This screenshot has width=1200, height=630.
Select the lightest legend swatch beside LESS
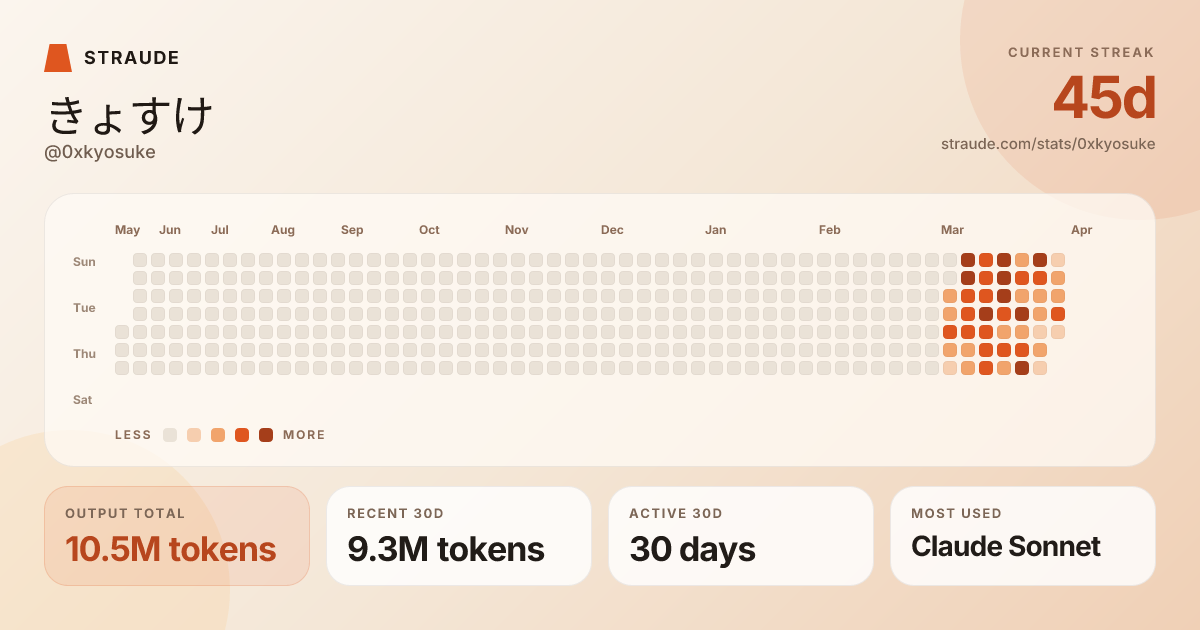pyautogui.click(x=170, y=435)
